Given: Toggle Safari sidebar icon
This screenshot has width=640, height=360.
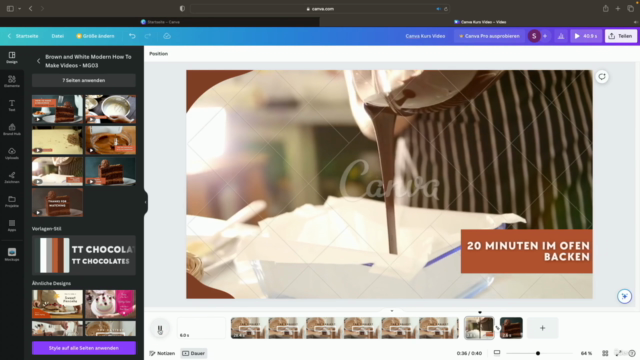Looking at the screenshot, I should point(10,9).
